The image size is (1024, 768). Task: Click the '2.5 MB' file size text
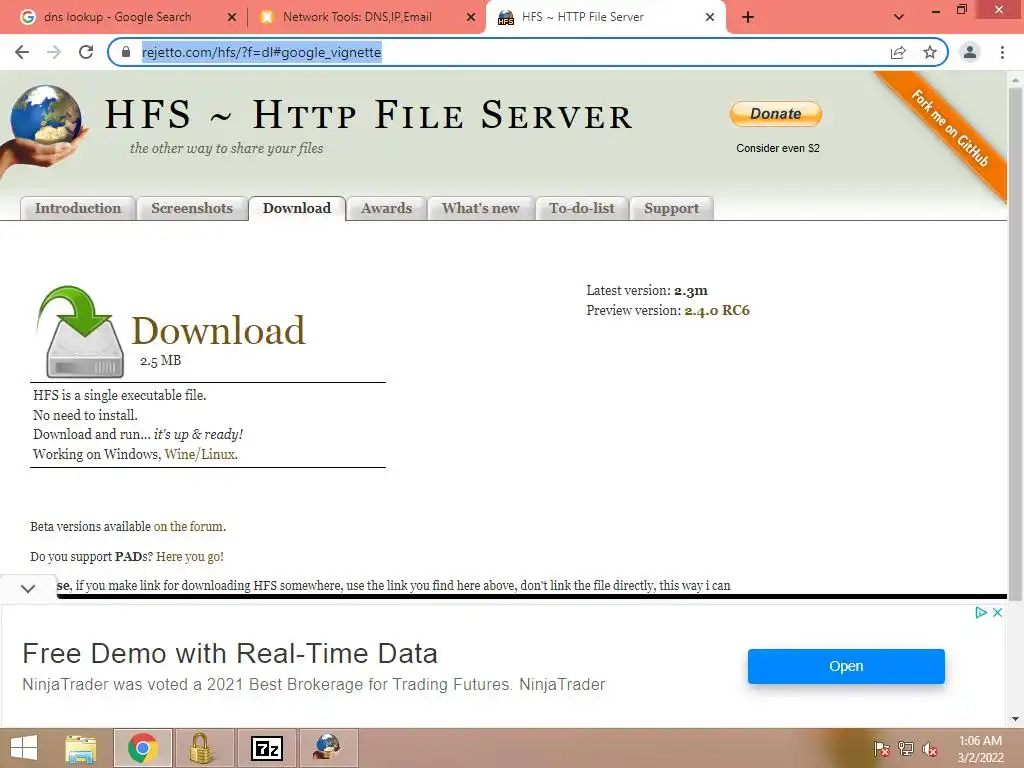[161, 360]
